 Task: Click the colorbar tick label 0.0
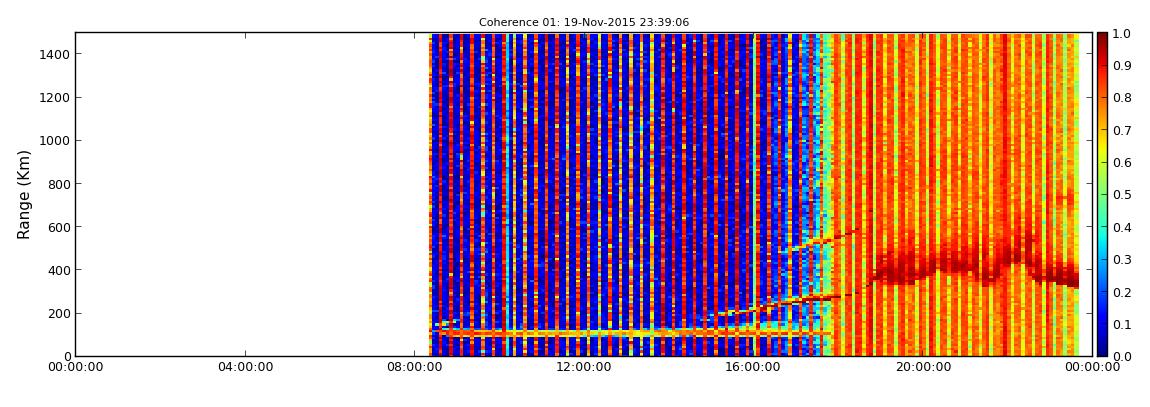1123,356
